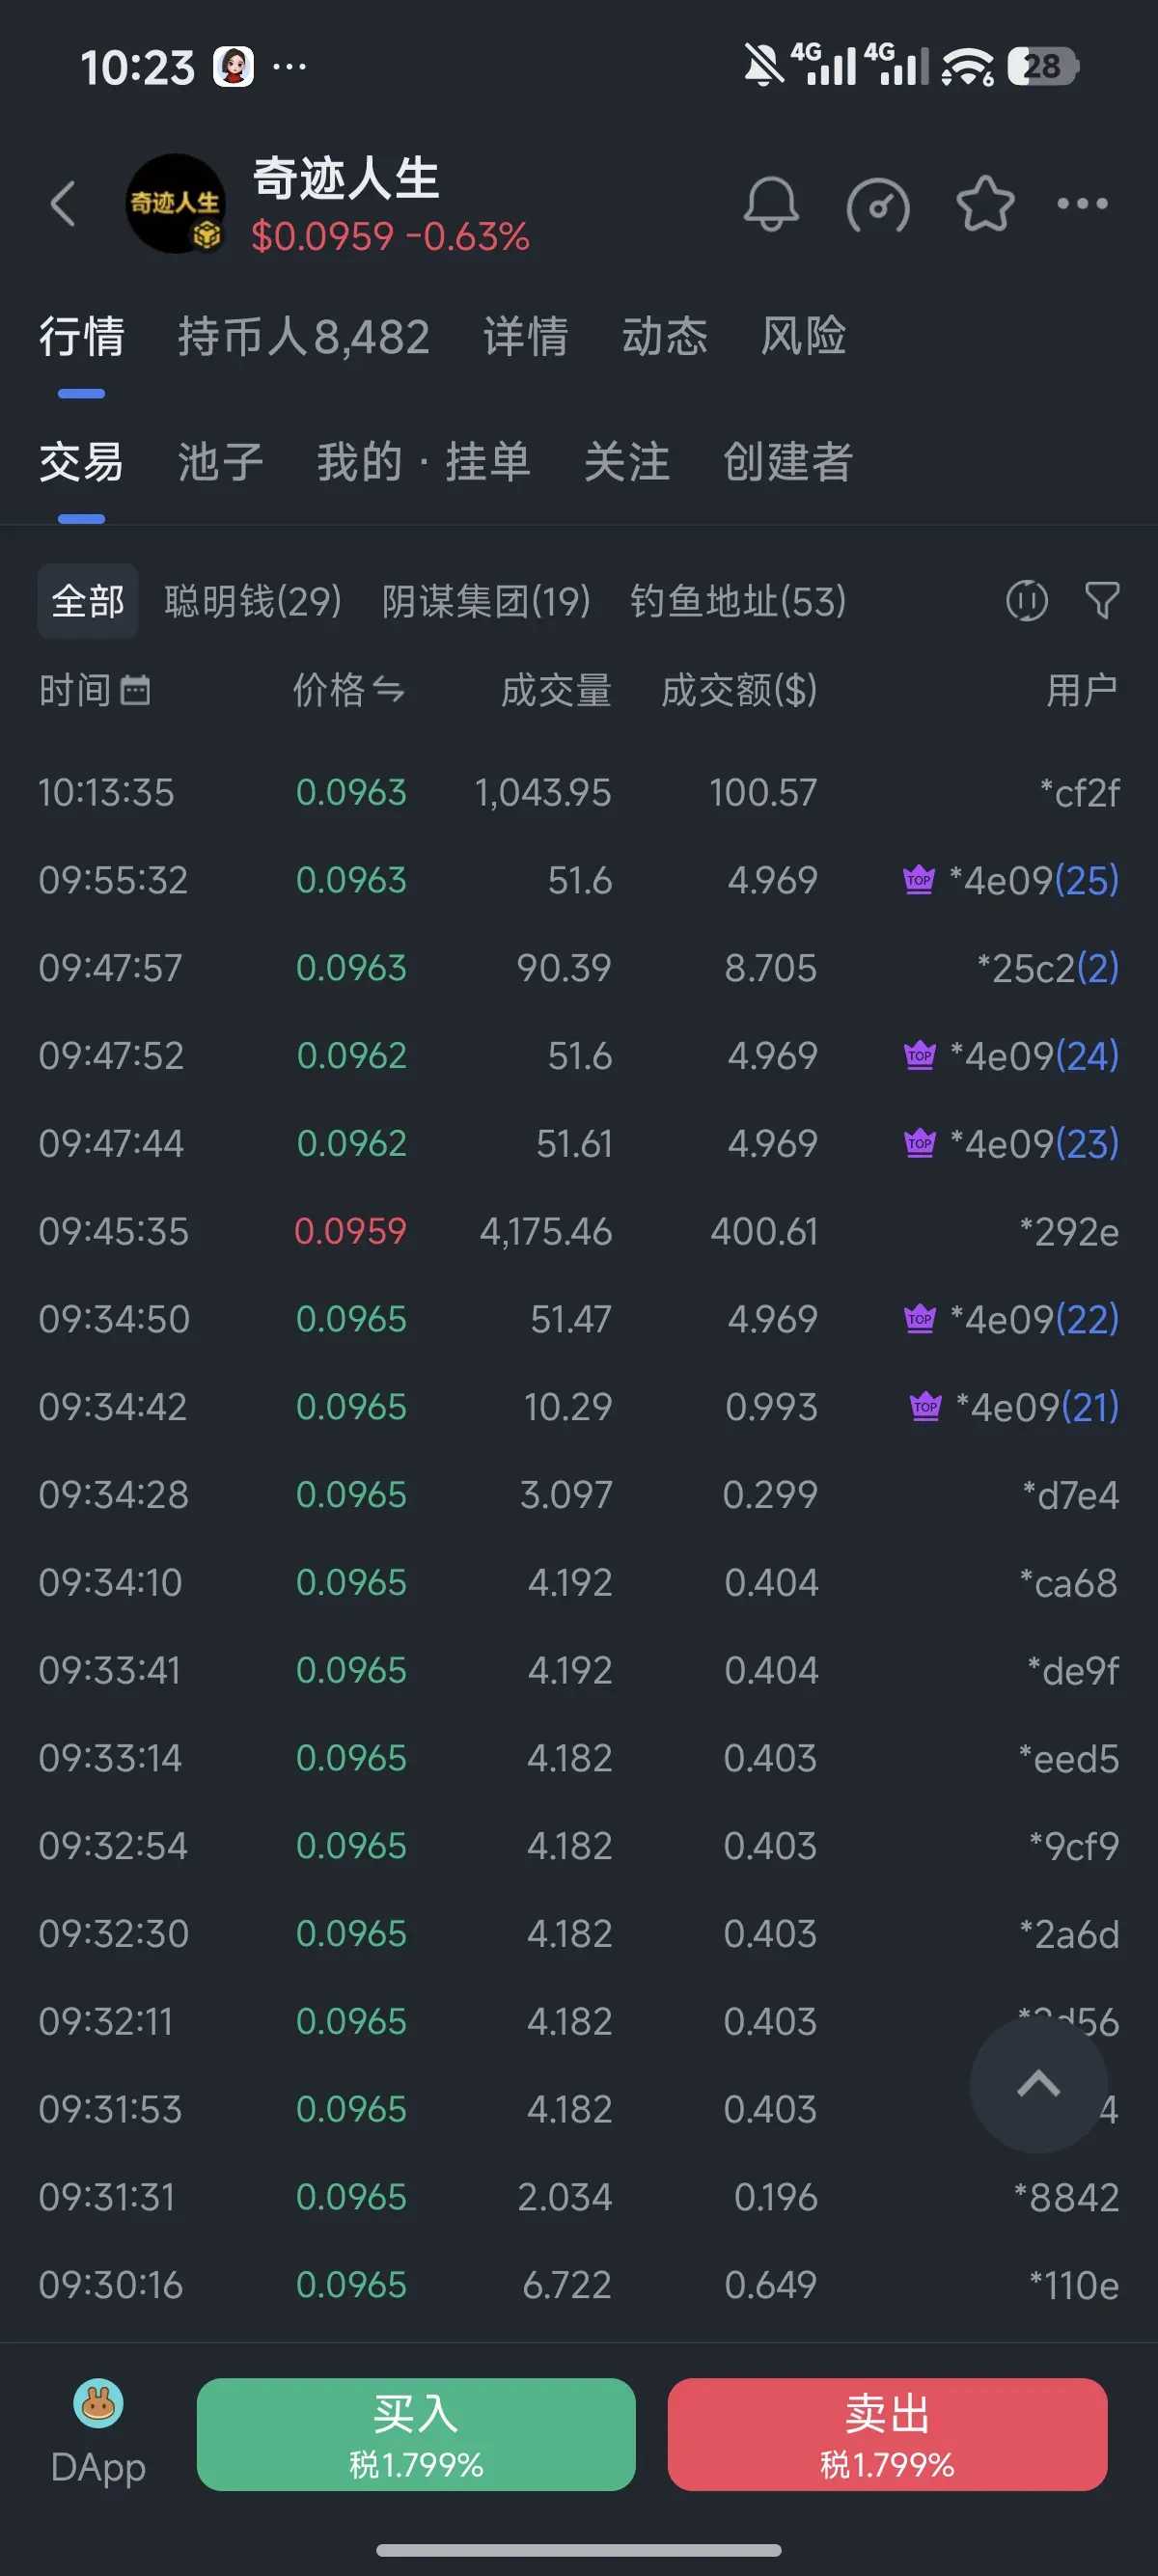This screenshot has height=2576, width=1158.
Task: Select the 钓鱼地址(53) filter
Action: coord(738,601)
